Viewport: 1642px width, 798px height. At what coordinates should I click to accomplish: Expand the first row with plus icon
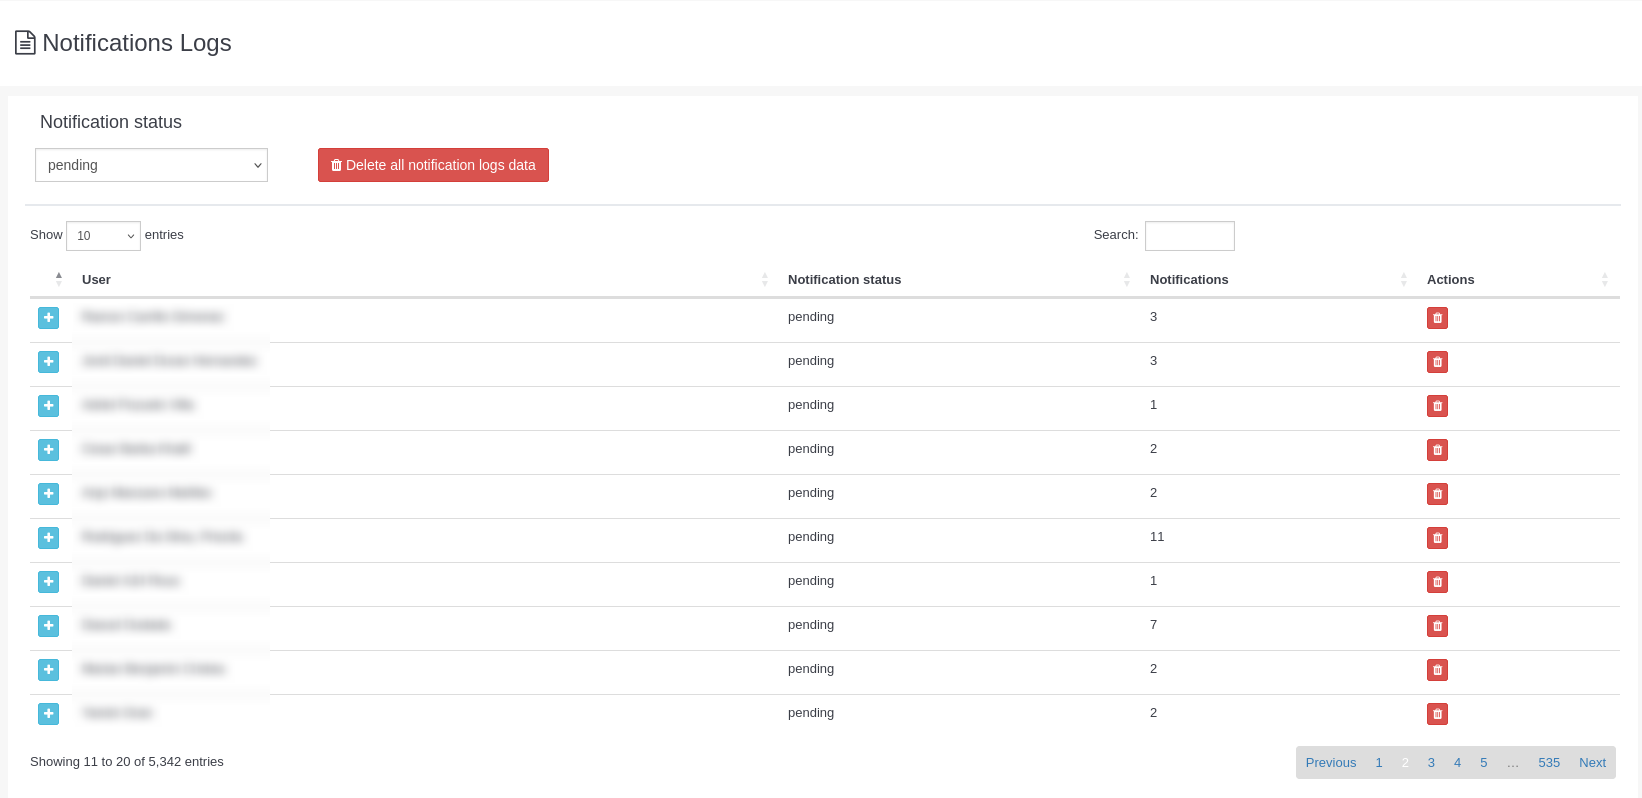[x=48, y=318]
